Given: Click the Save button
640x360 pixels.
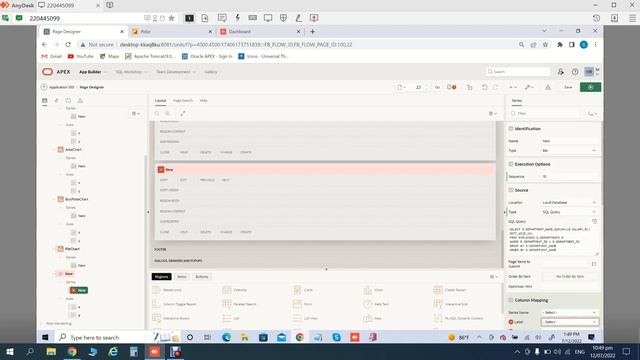Looking at the screenshot, I should (568, 87).
